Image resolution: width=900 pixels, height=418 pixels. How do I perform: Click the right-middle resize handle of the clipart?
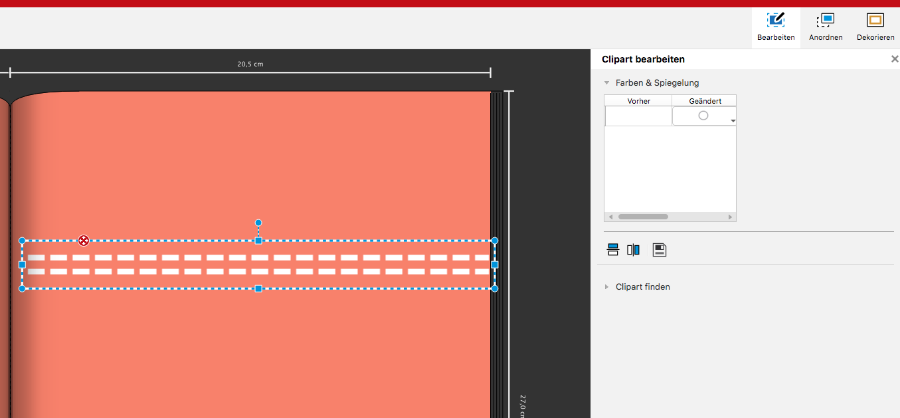point(495,265)
